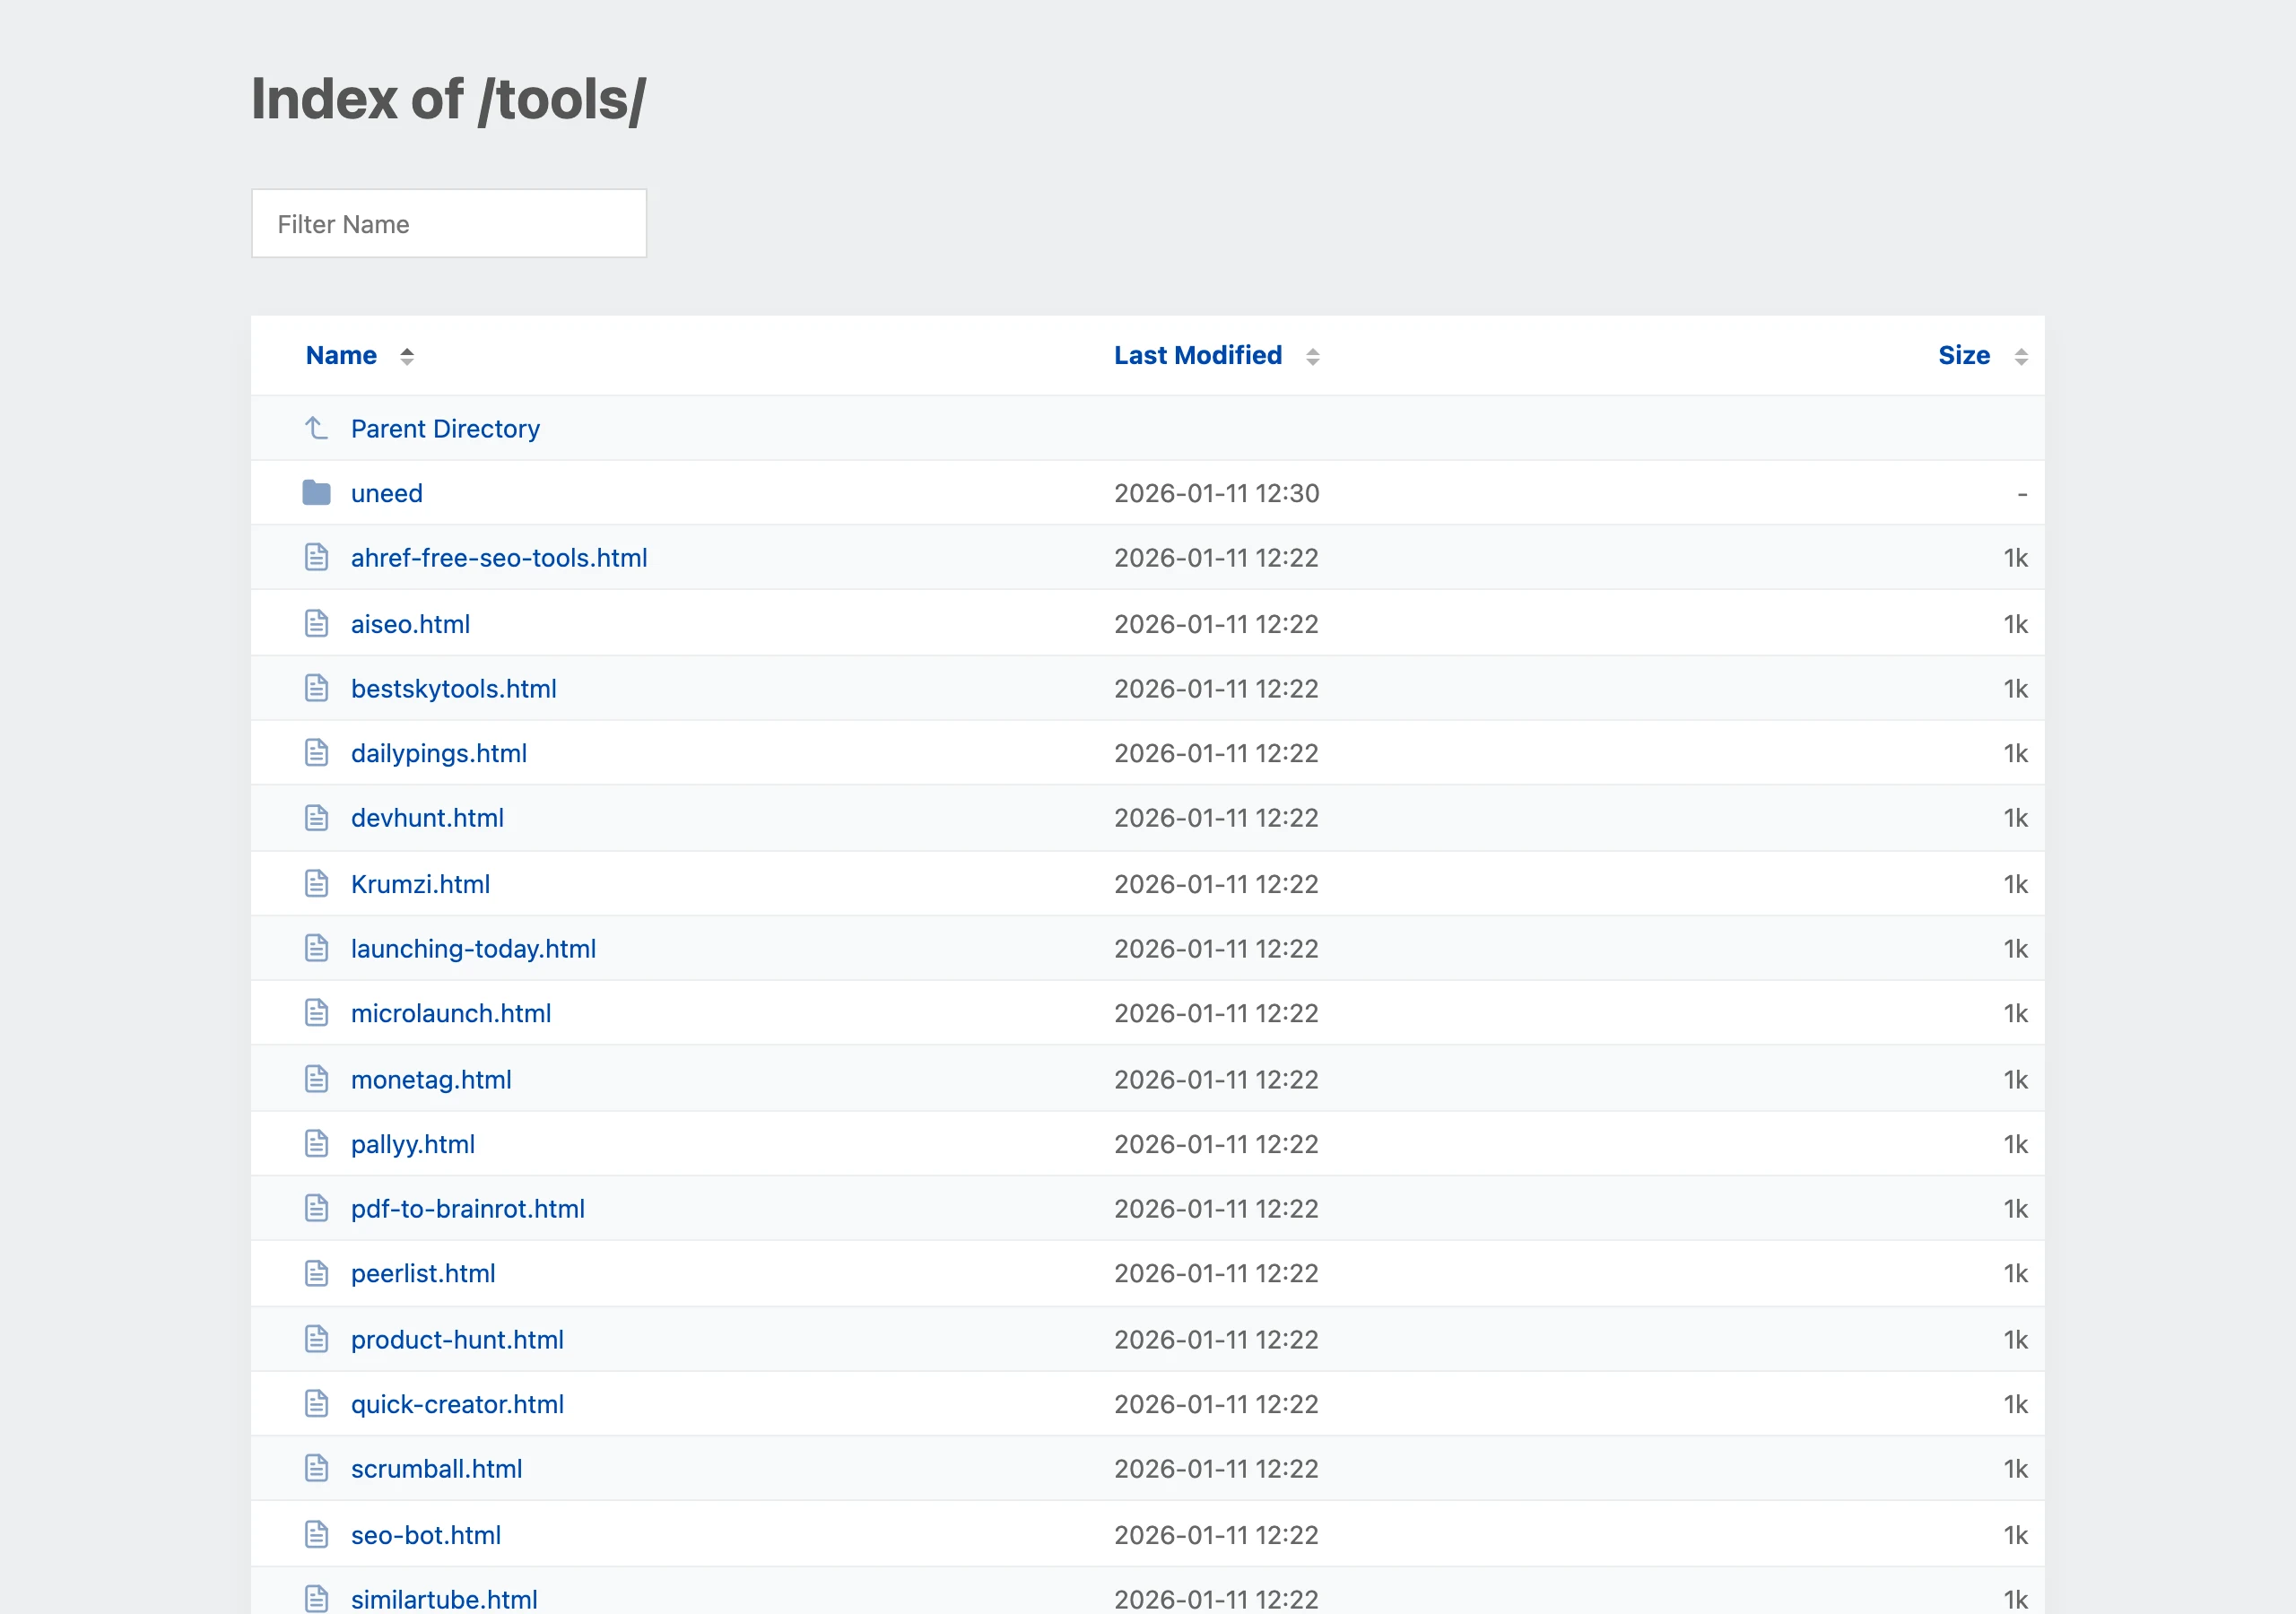This screenshot has height=1614, width=2296.
Task: Click the file icon beside aiseo.html
Action: click(316, 623)
